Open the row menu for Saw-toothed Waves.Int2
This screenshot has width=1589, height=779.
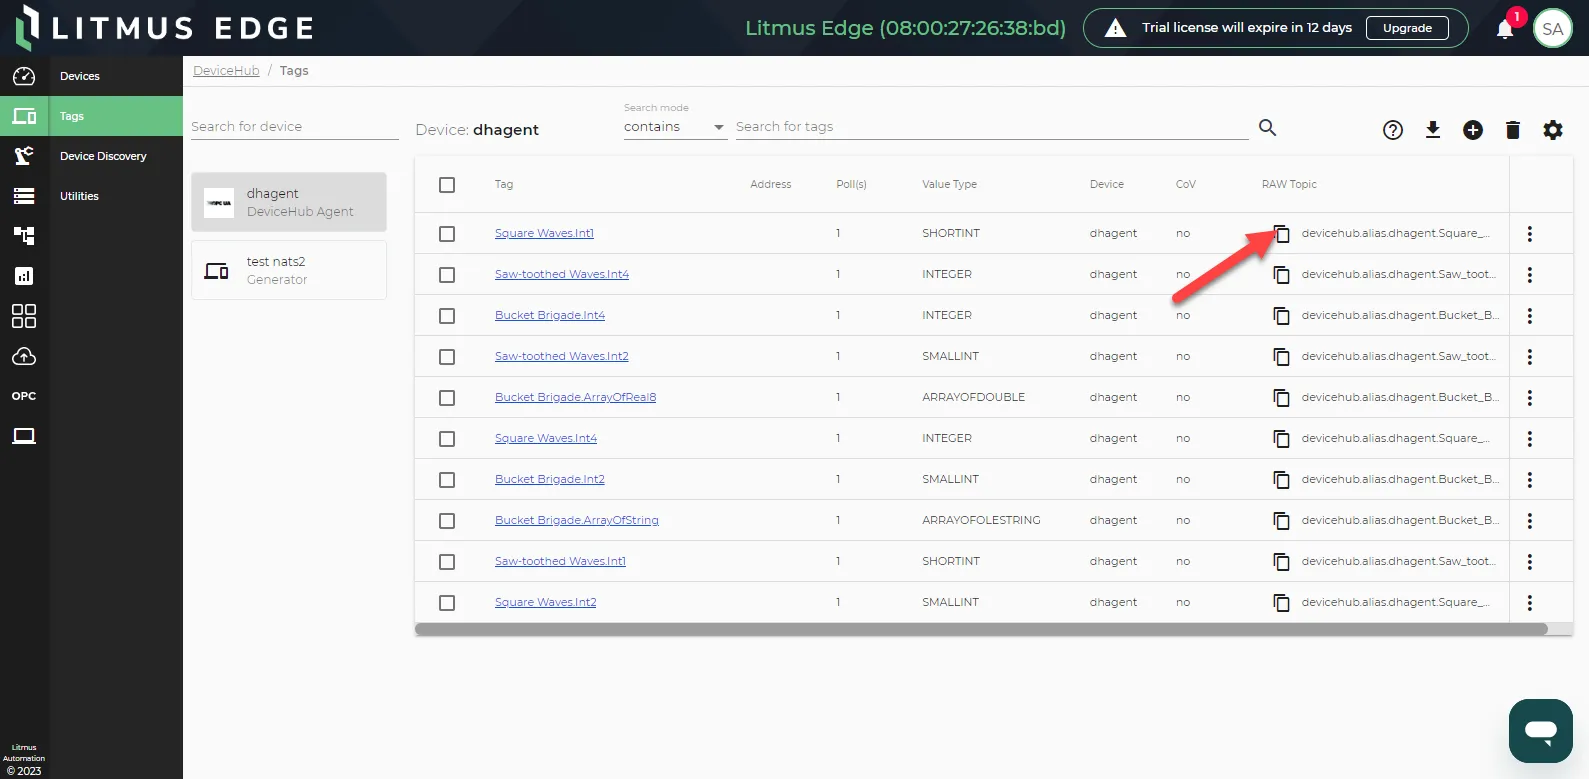(1529, 357)
